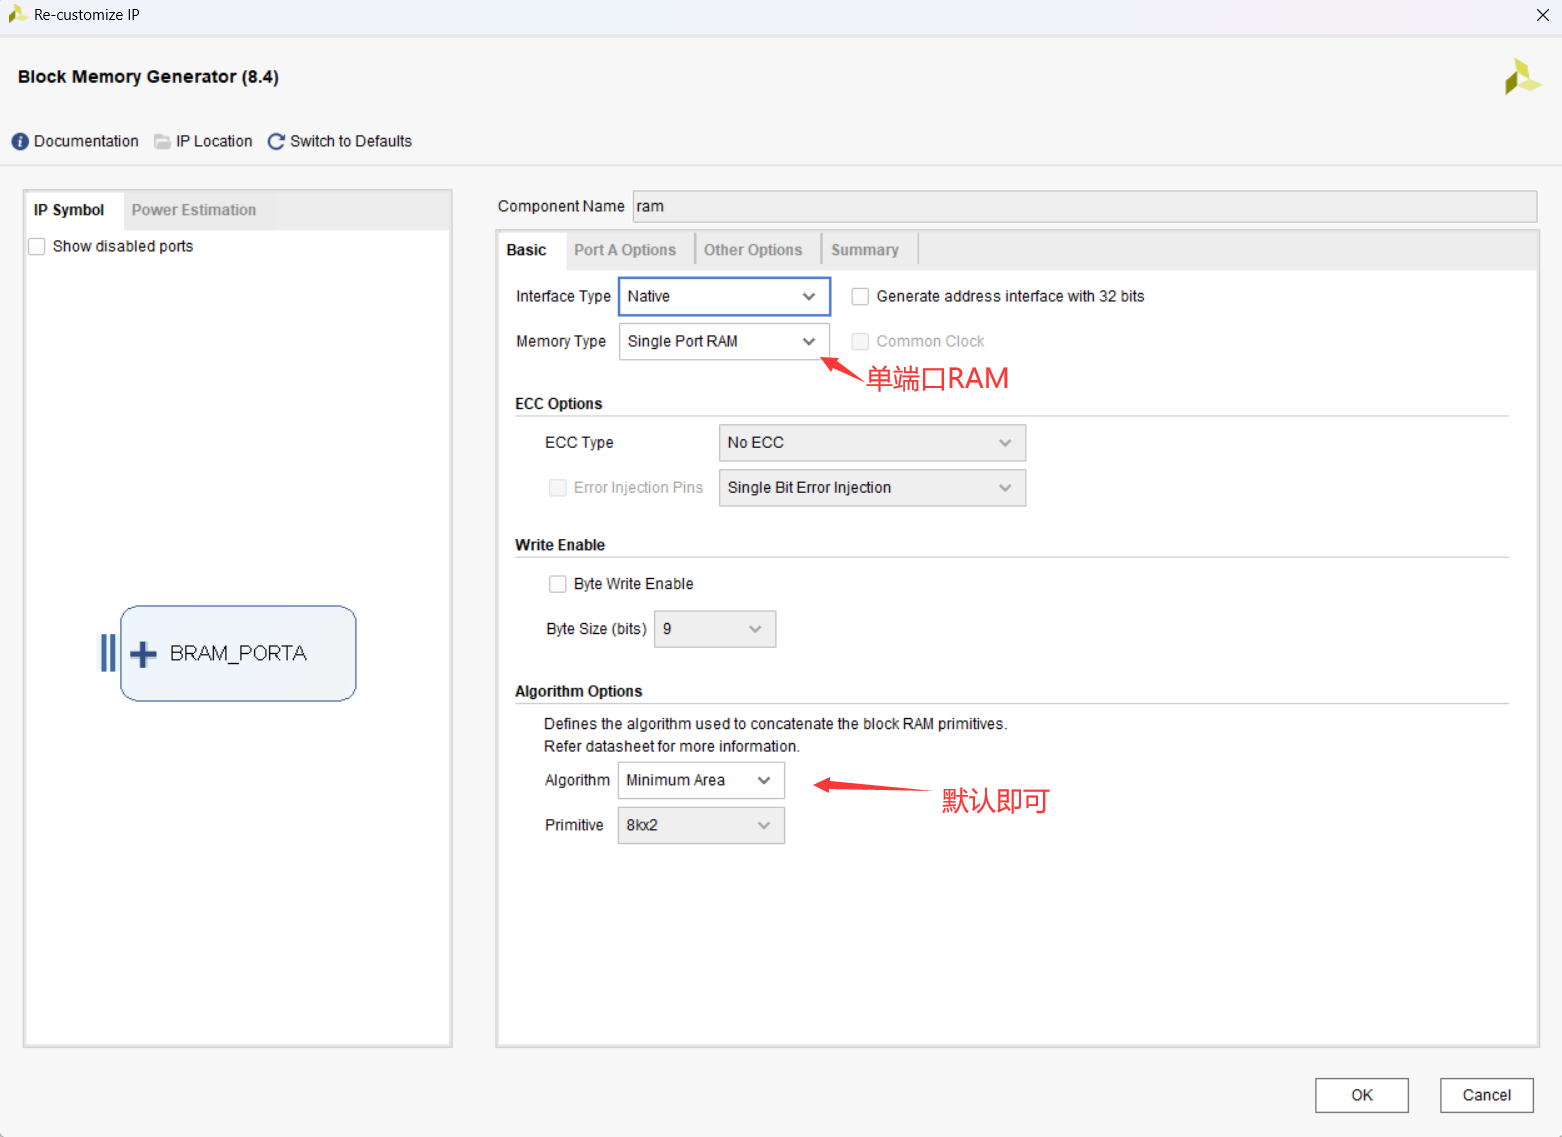Image resolution: width=1562 pixels, height=1137 pixels.
Task: Open the Documentation info icon
Action: pos(20,142)
